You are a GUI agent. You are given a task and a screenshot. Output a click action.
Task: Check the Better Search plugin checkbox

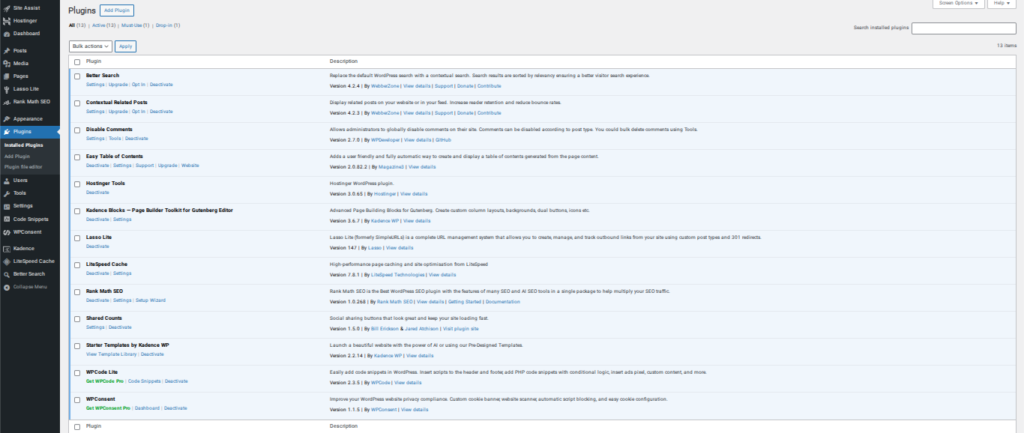click(77, 76)
